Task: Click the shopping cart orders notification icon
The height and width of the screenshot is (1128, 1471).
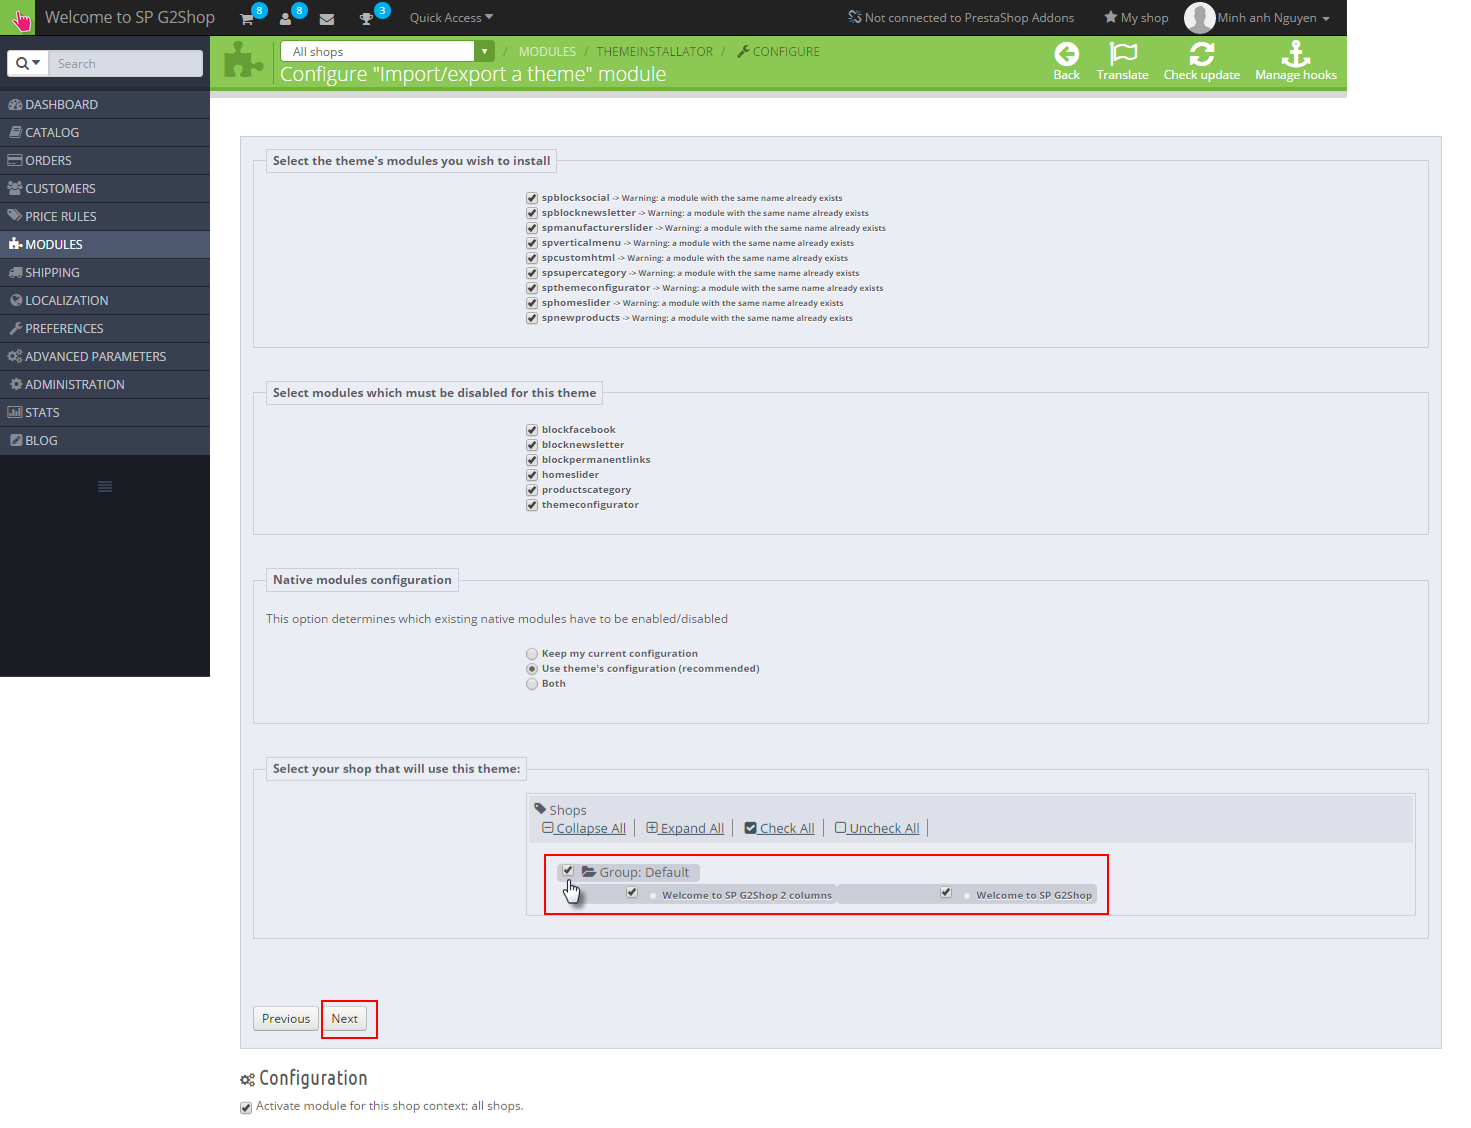Action: (x=247, y=19)
